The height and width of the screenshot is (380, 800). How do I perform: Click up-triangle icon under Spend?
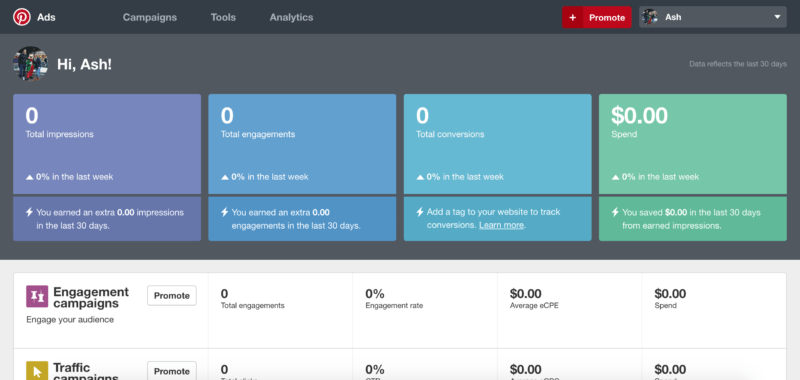(x=616, y=177)
